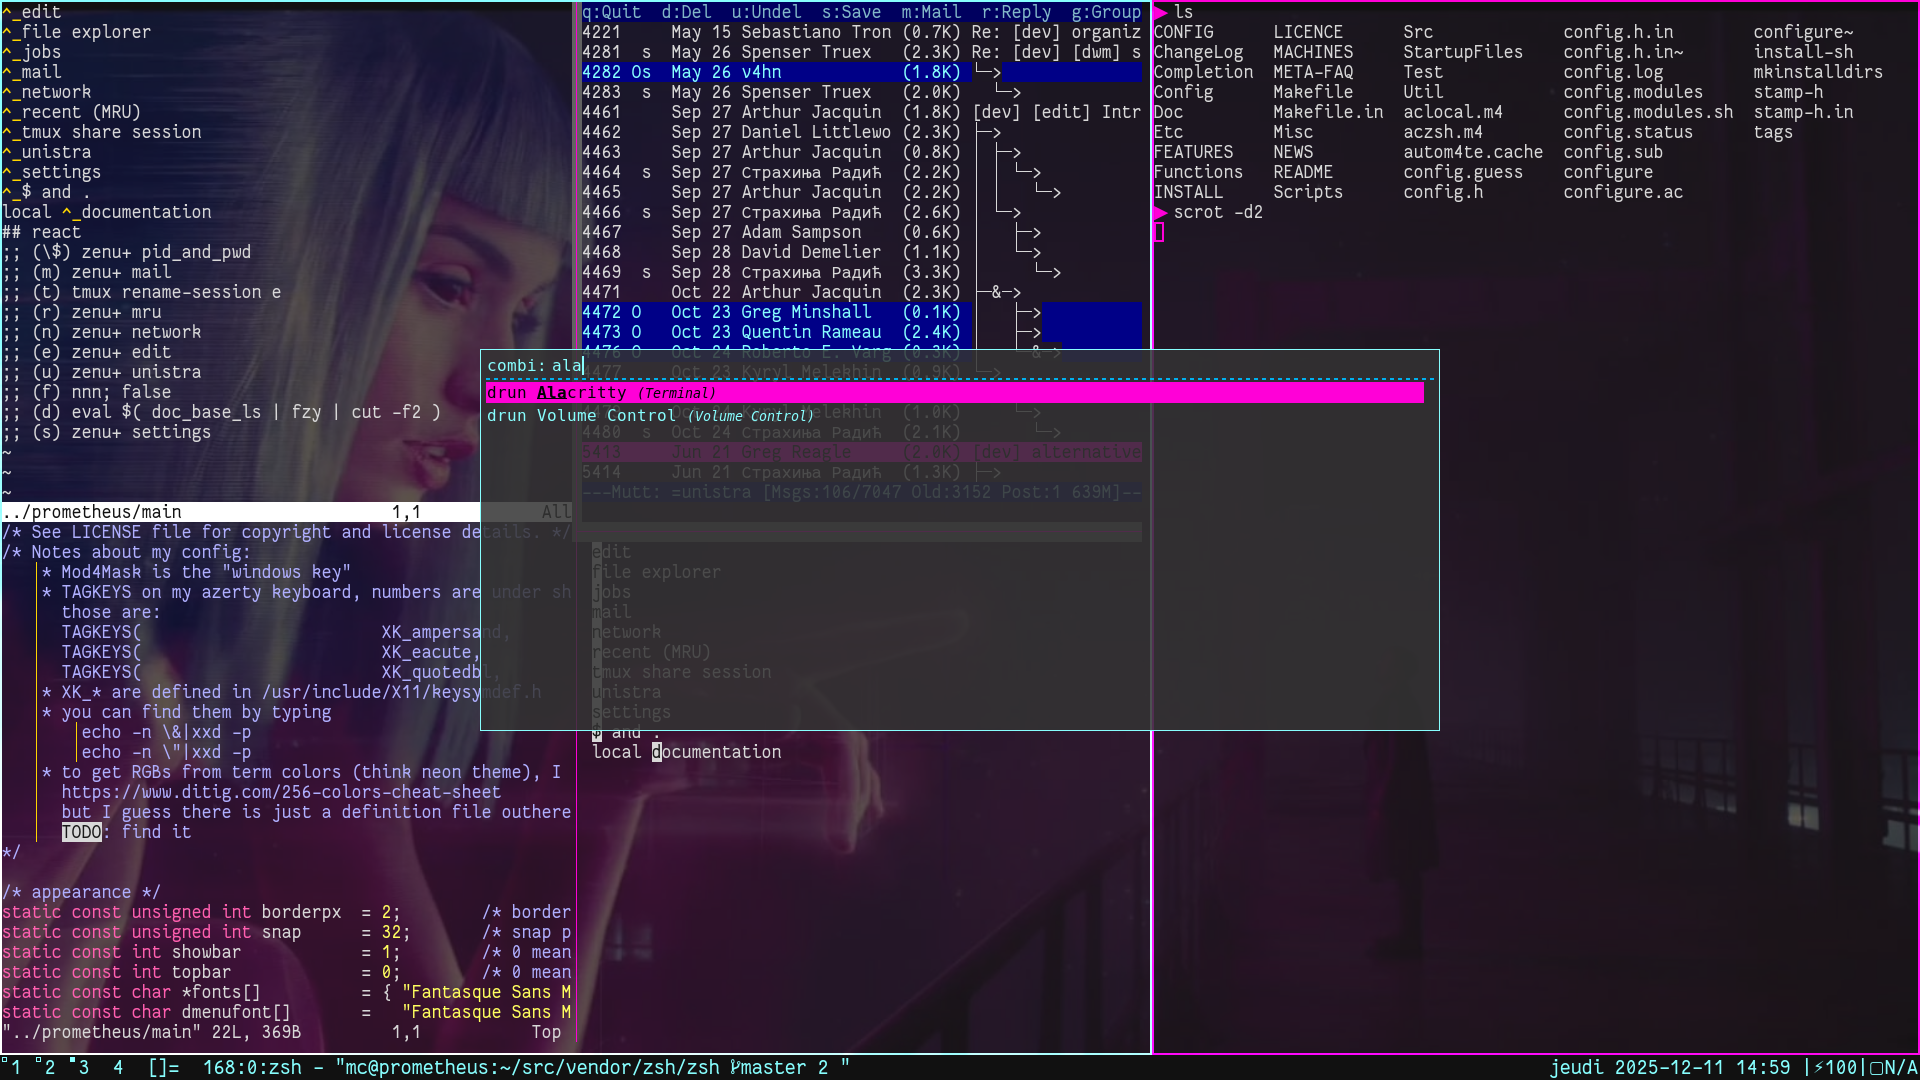The height and width of the screenshot is (1080, 1920).
Task: Click the N/A status indicator icon
Action: coord(1877,1067)
